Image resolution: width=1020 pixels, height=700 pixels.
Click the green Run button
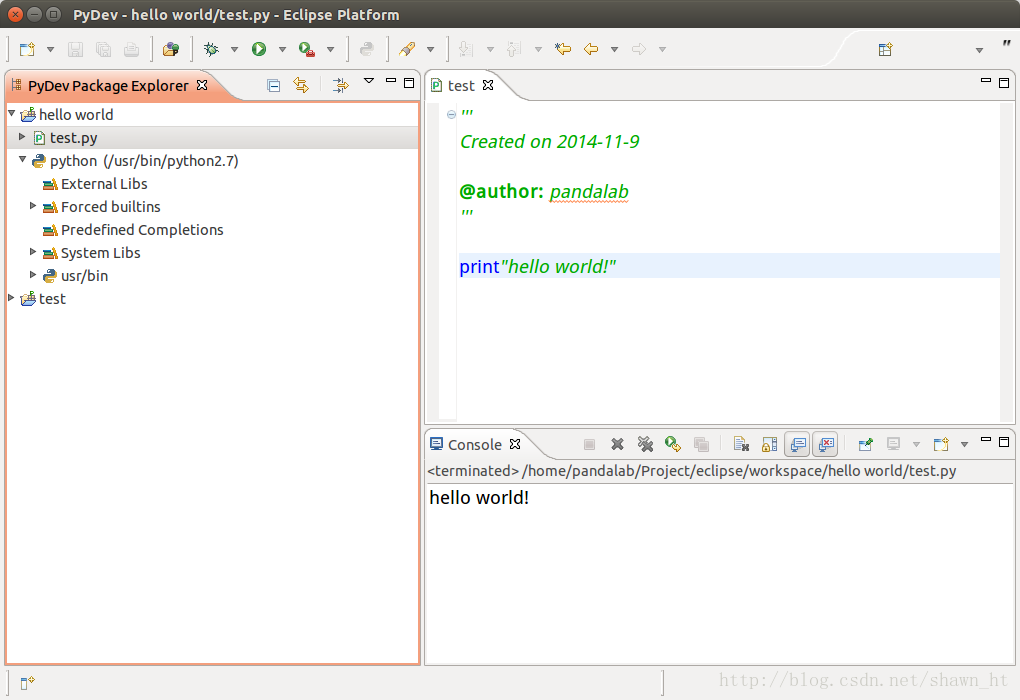[259, 49]
